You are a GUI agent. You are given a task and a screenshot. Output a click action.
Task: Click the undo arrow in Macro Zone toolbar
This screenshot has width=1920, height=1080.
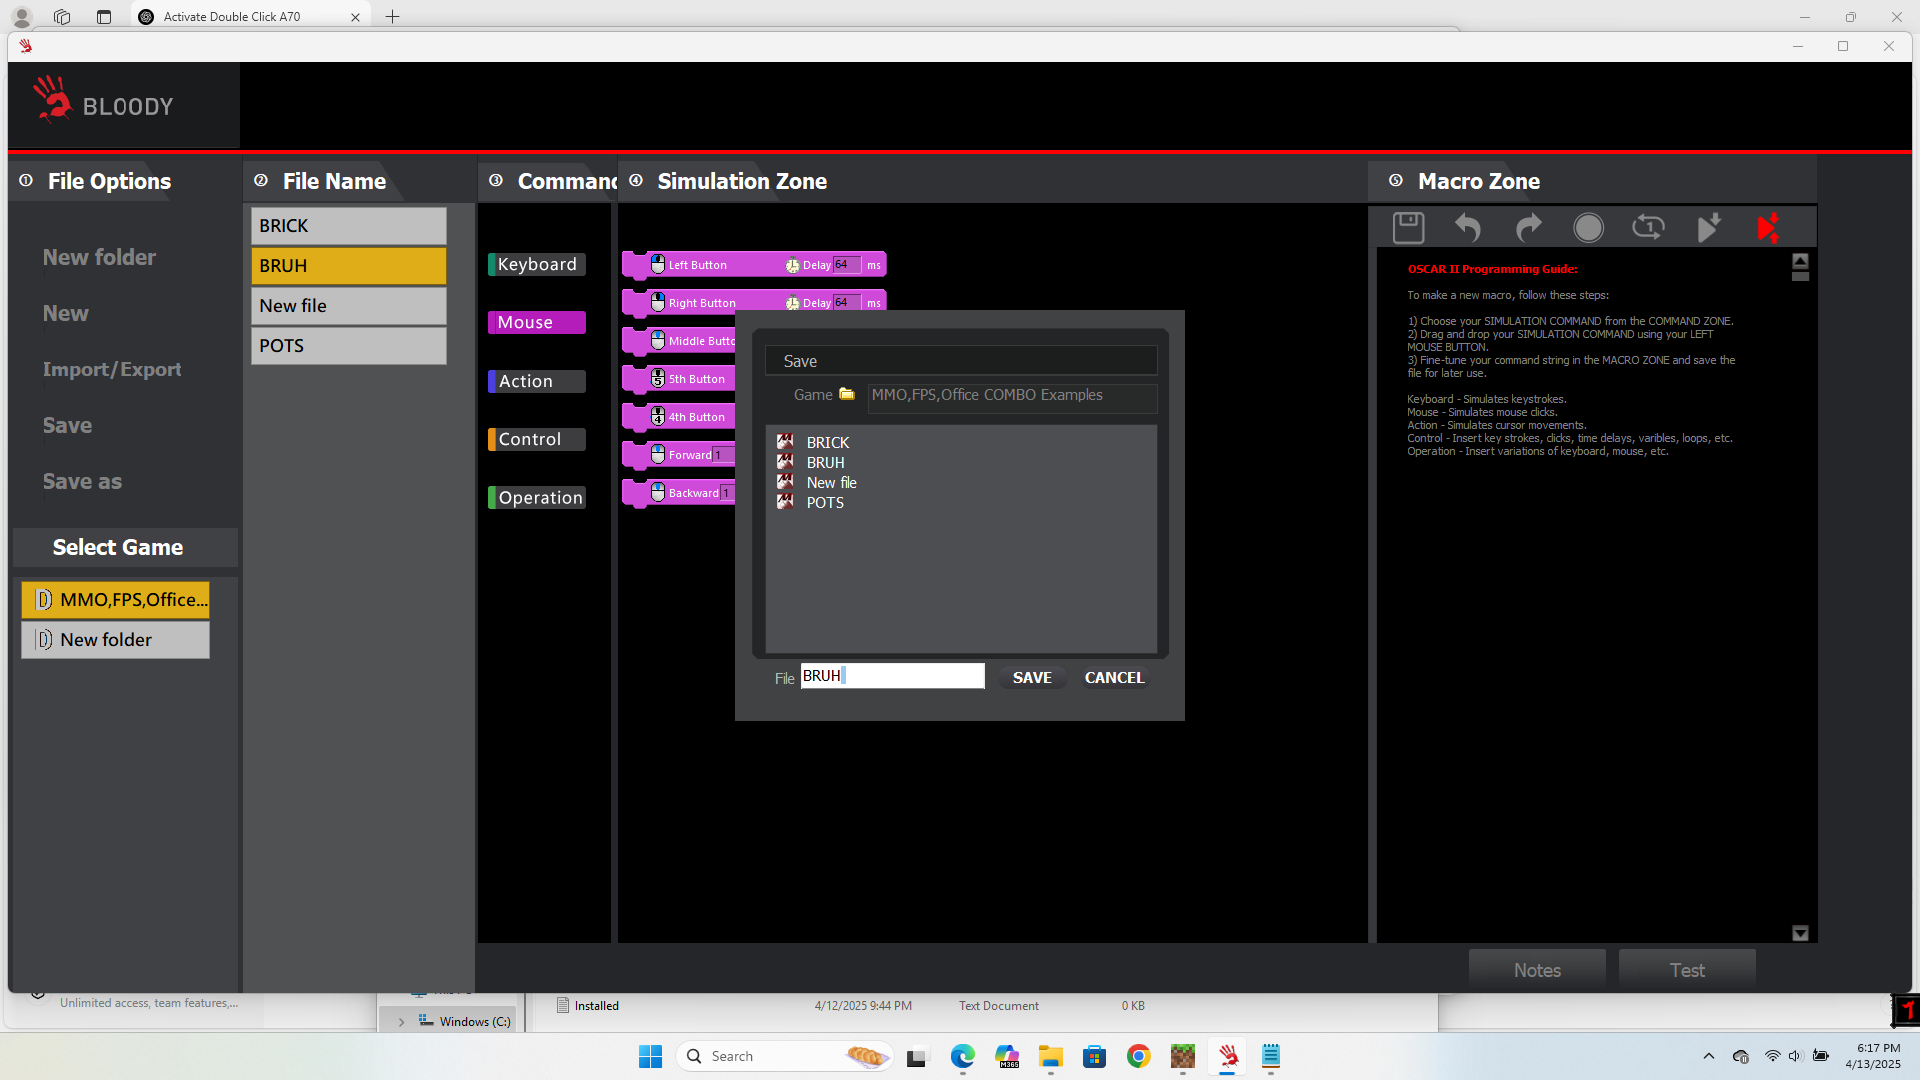click(x=1467, y=228)
